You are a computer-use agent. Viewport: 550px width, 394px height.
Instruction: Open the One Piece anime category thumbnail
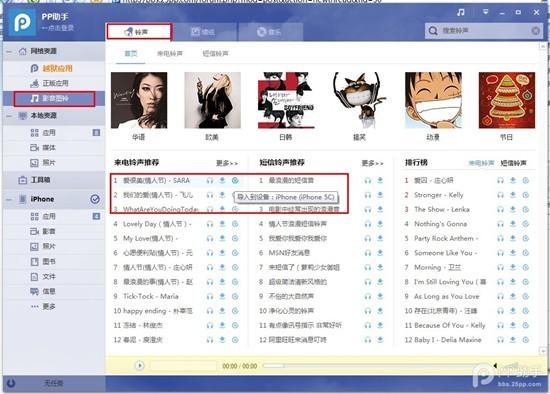point(433,100)
